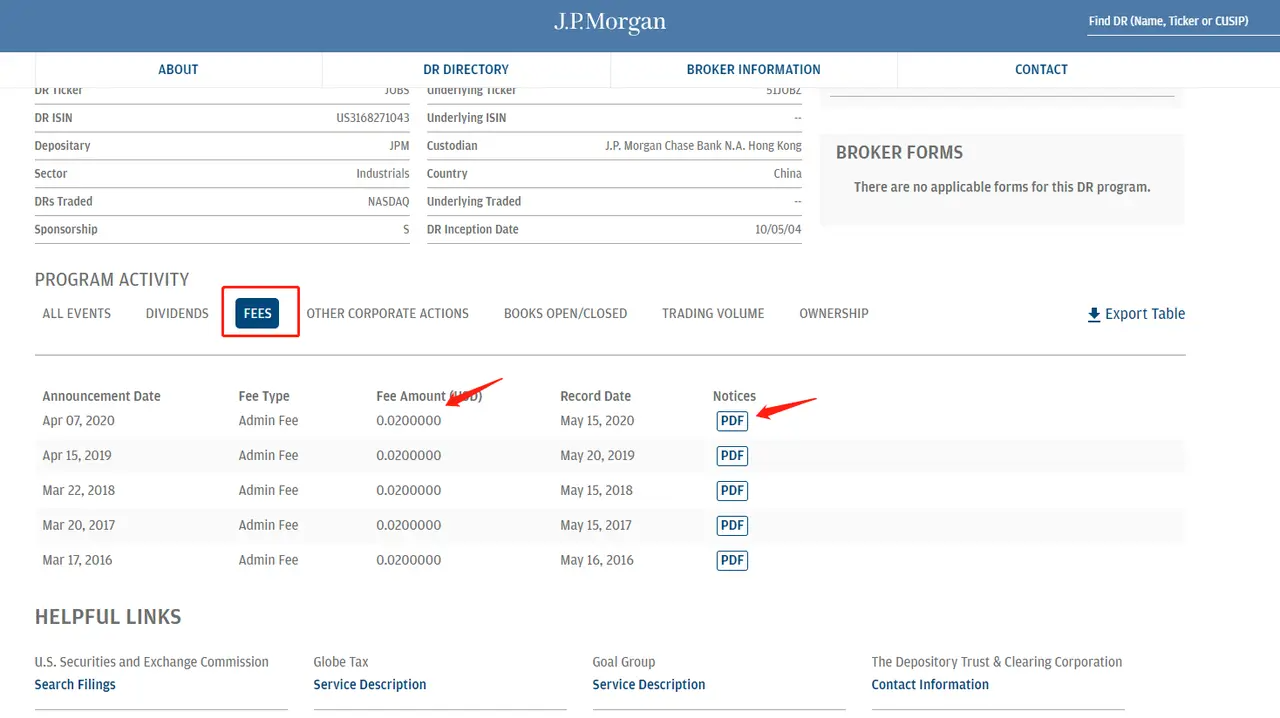This screenshot has height=718, width=1280.
Task: Open PDF notice for Apr 15, 2019
Action: [x=732, y=456]
